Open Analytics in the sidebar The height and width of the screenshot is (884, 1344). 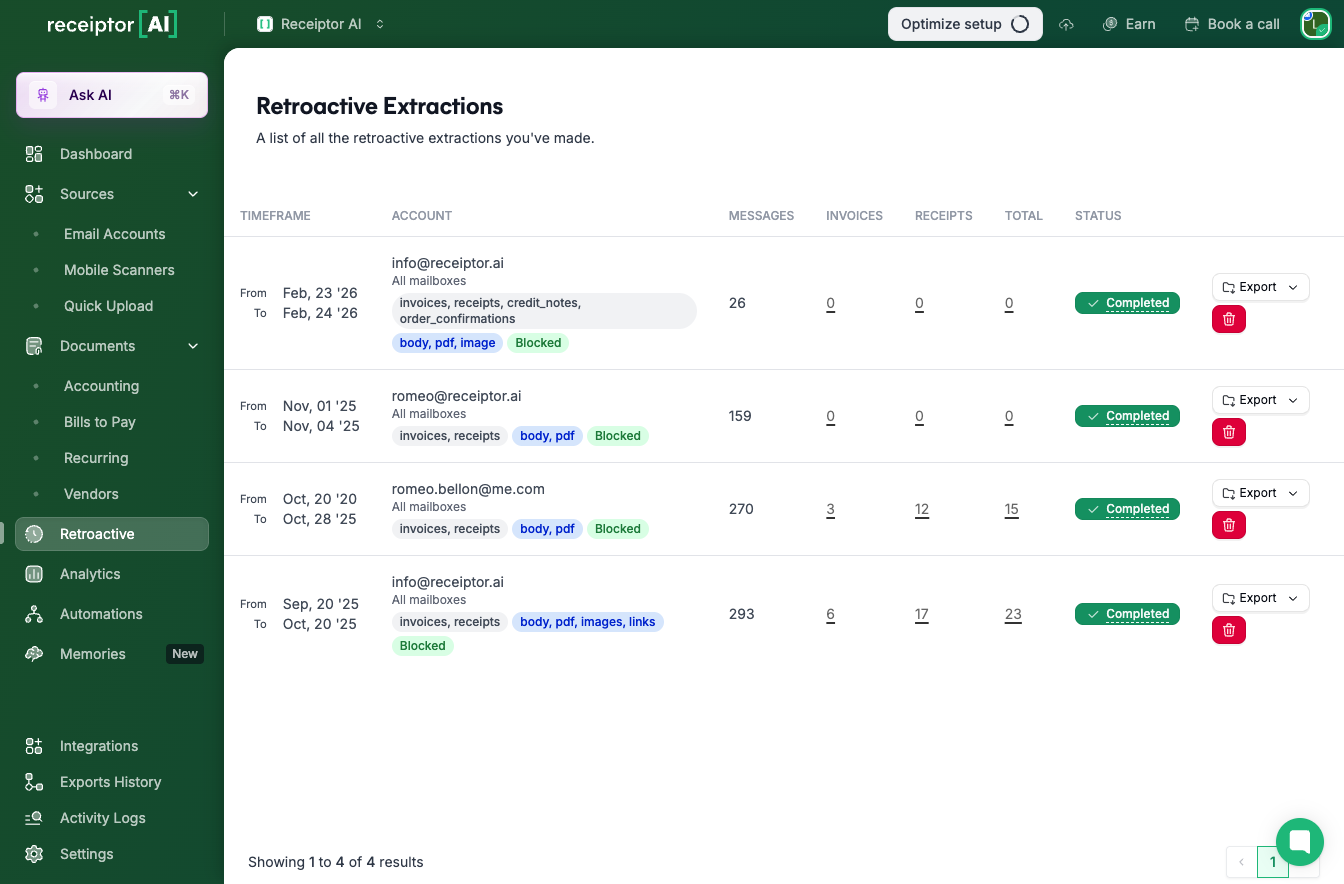(90, 574)
